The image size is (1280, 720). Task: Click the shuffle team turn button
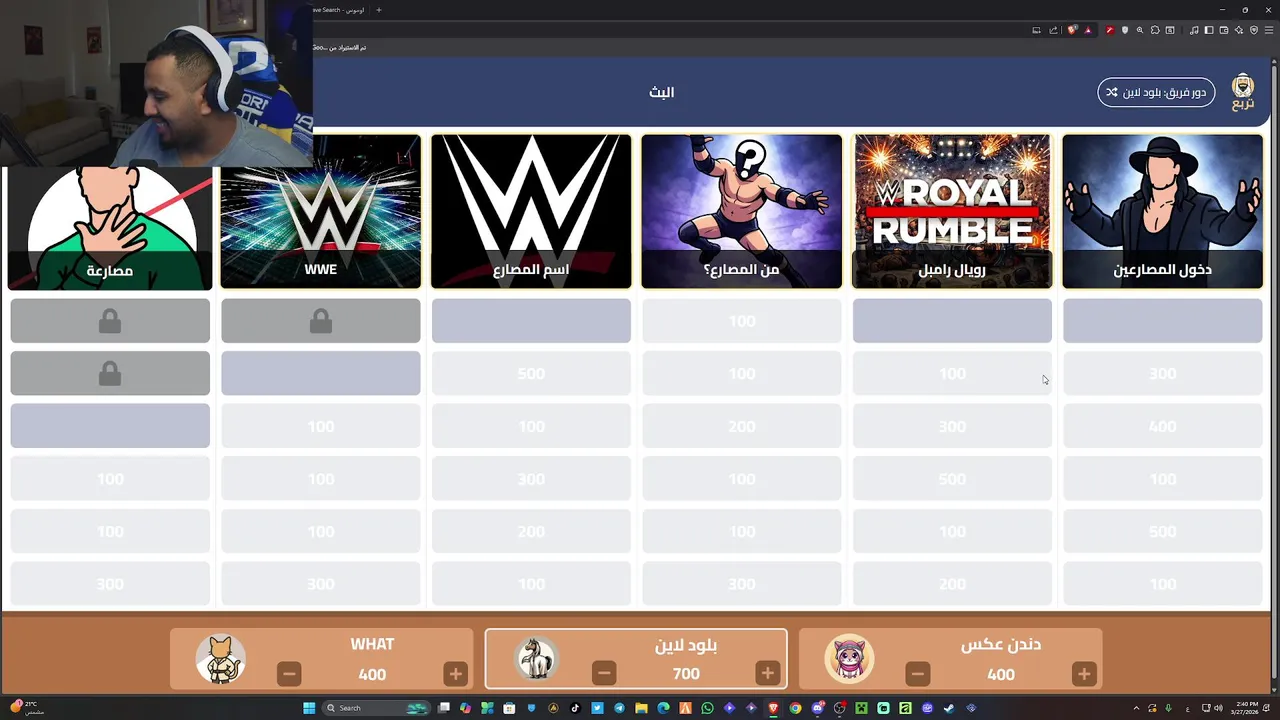(x=1156, y=92)
